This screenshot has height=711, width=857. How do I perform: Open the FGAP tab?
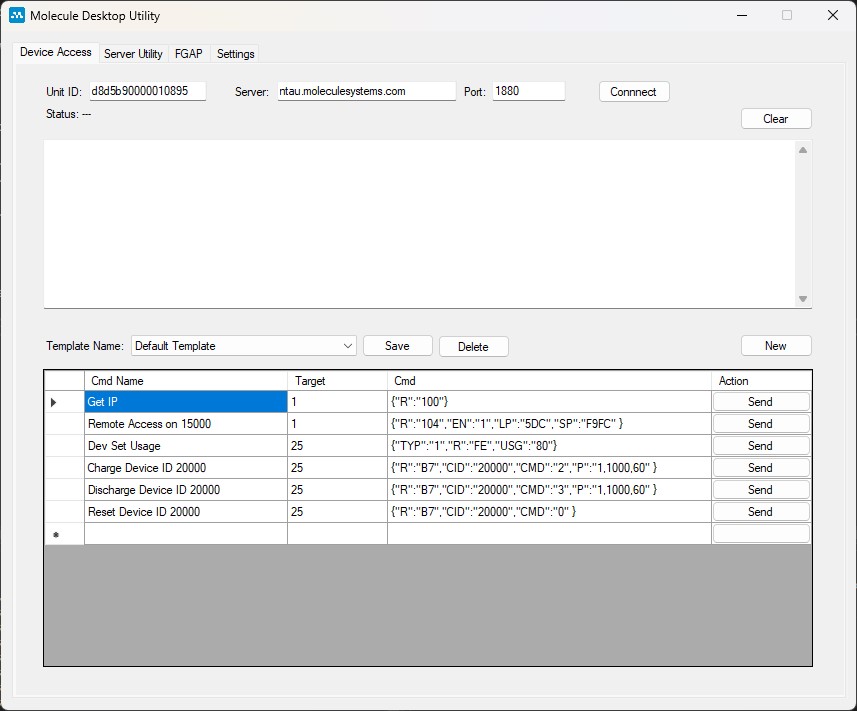[x=189, y=54]
